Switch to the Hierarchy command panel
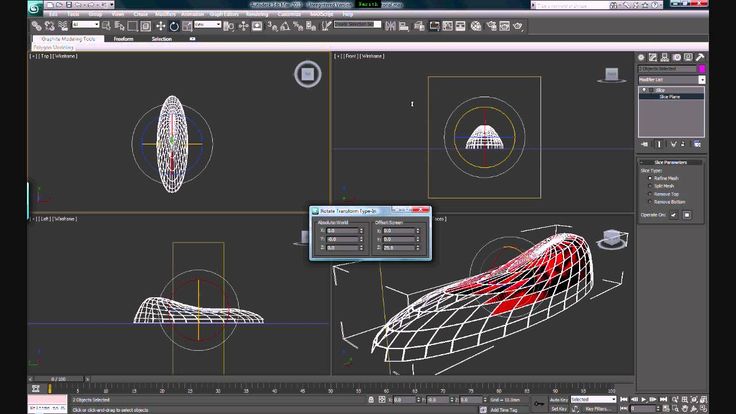Image resolution: width=736 pixels, height=414 pixels. tap(665, 57)
